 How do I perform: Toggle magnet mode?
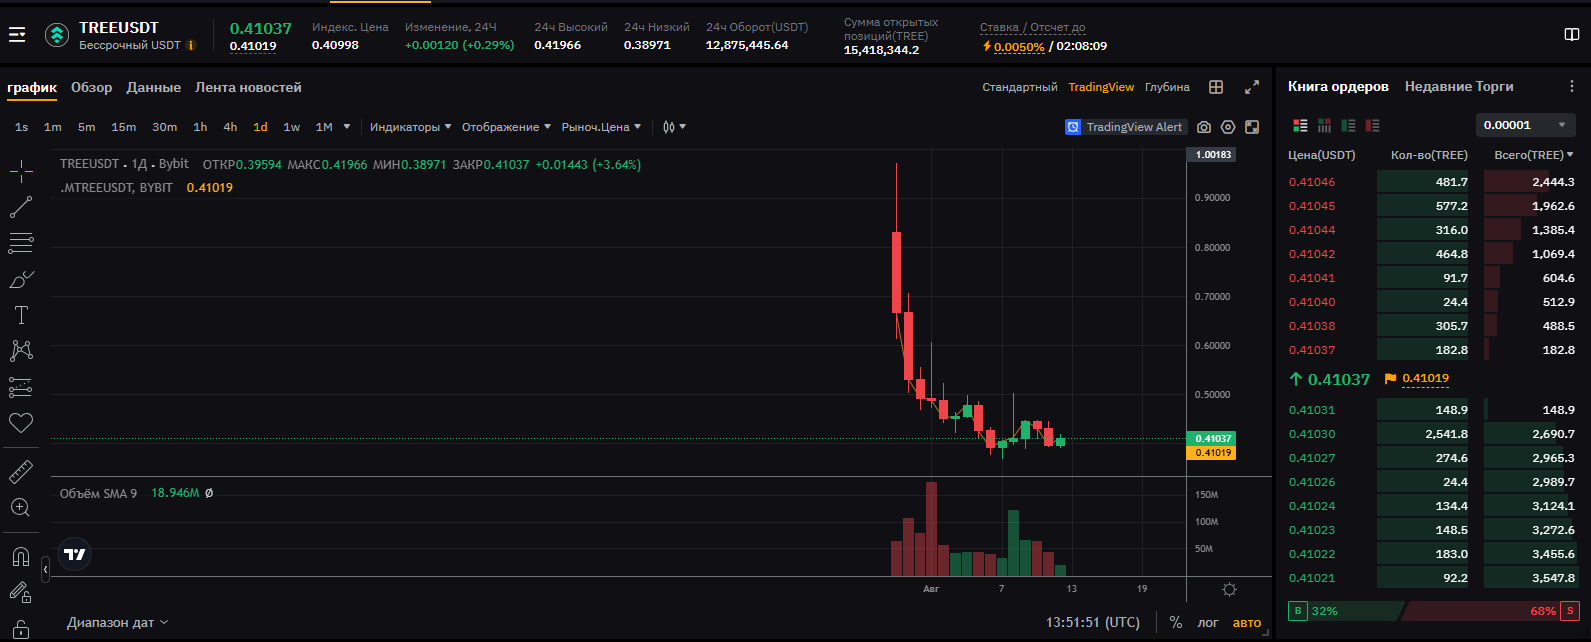tap(21, 557)
